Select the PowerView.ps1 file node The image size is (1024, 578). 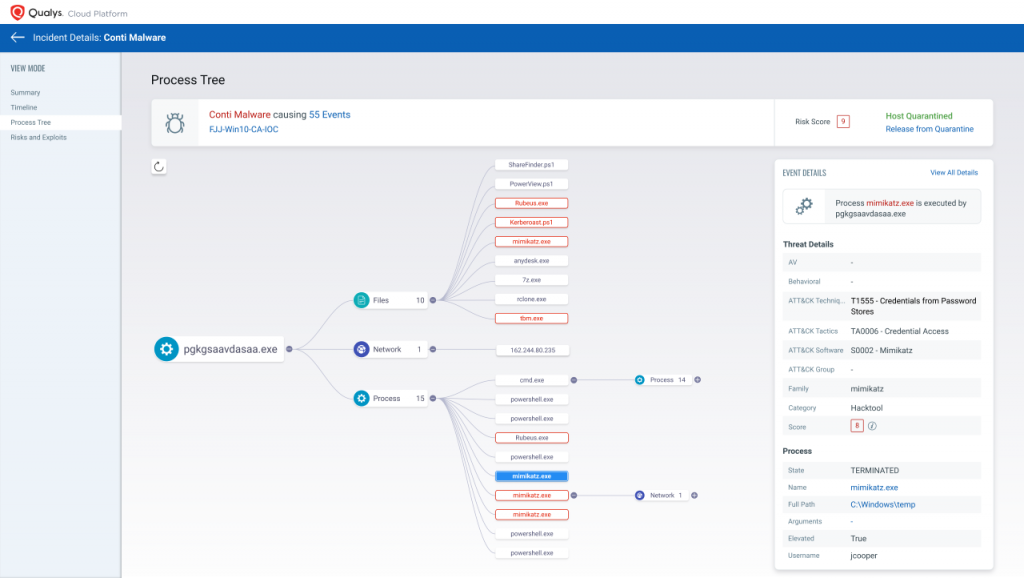click(532, 184)
